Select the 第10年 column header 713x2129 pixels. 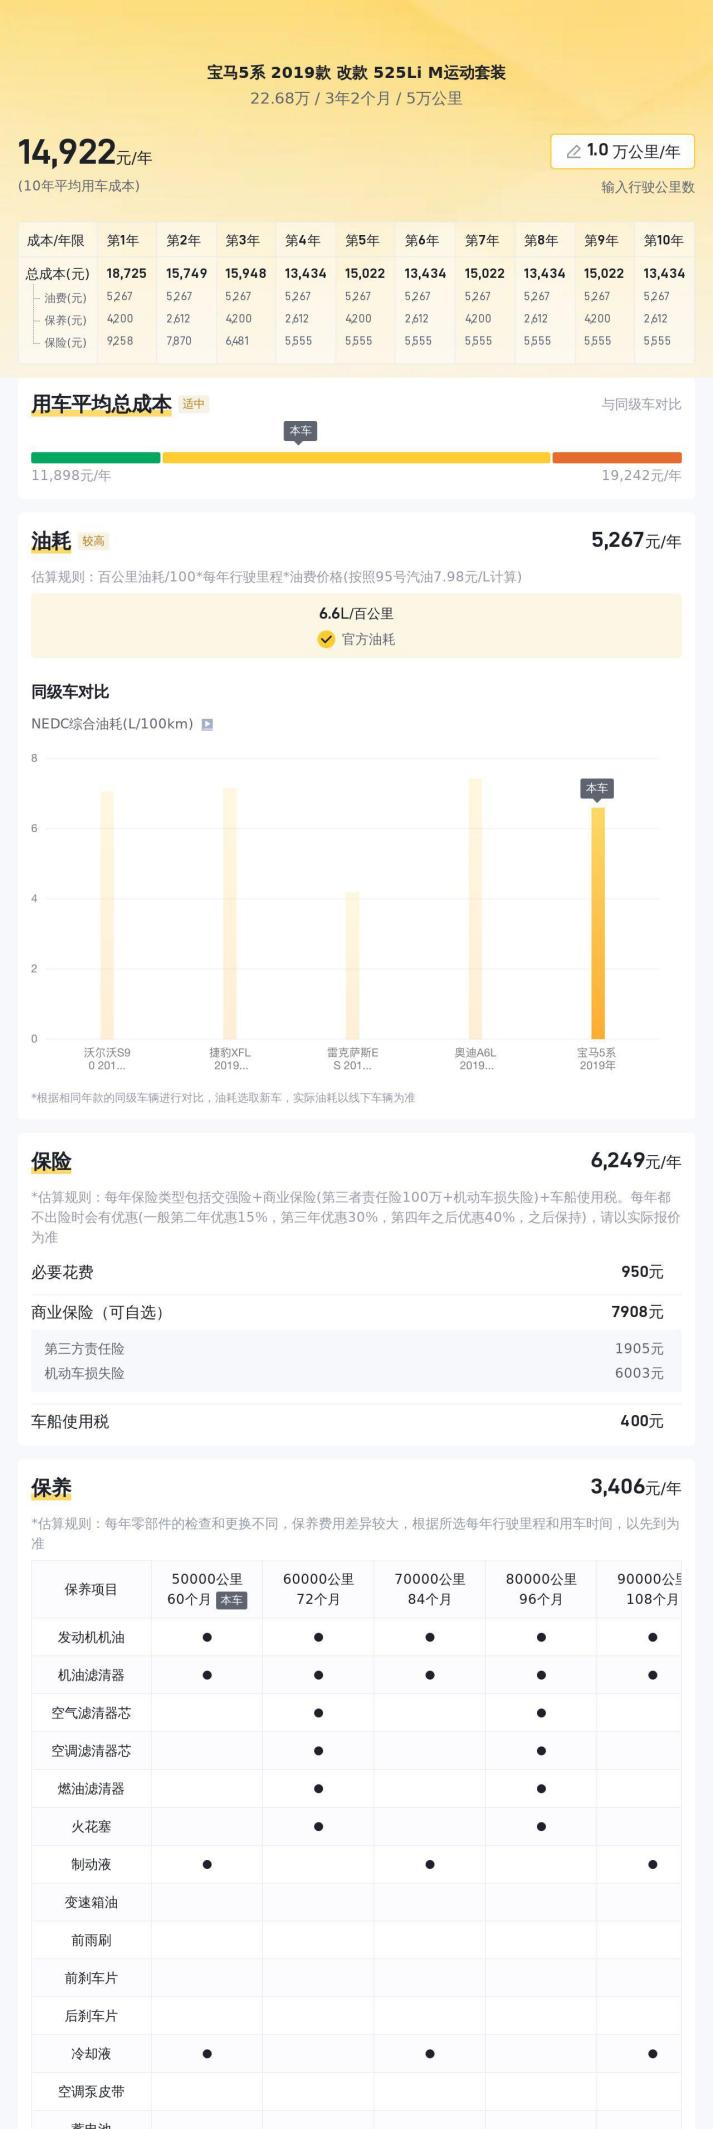(x=663, y=241)
